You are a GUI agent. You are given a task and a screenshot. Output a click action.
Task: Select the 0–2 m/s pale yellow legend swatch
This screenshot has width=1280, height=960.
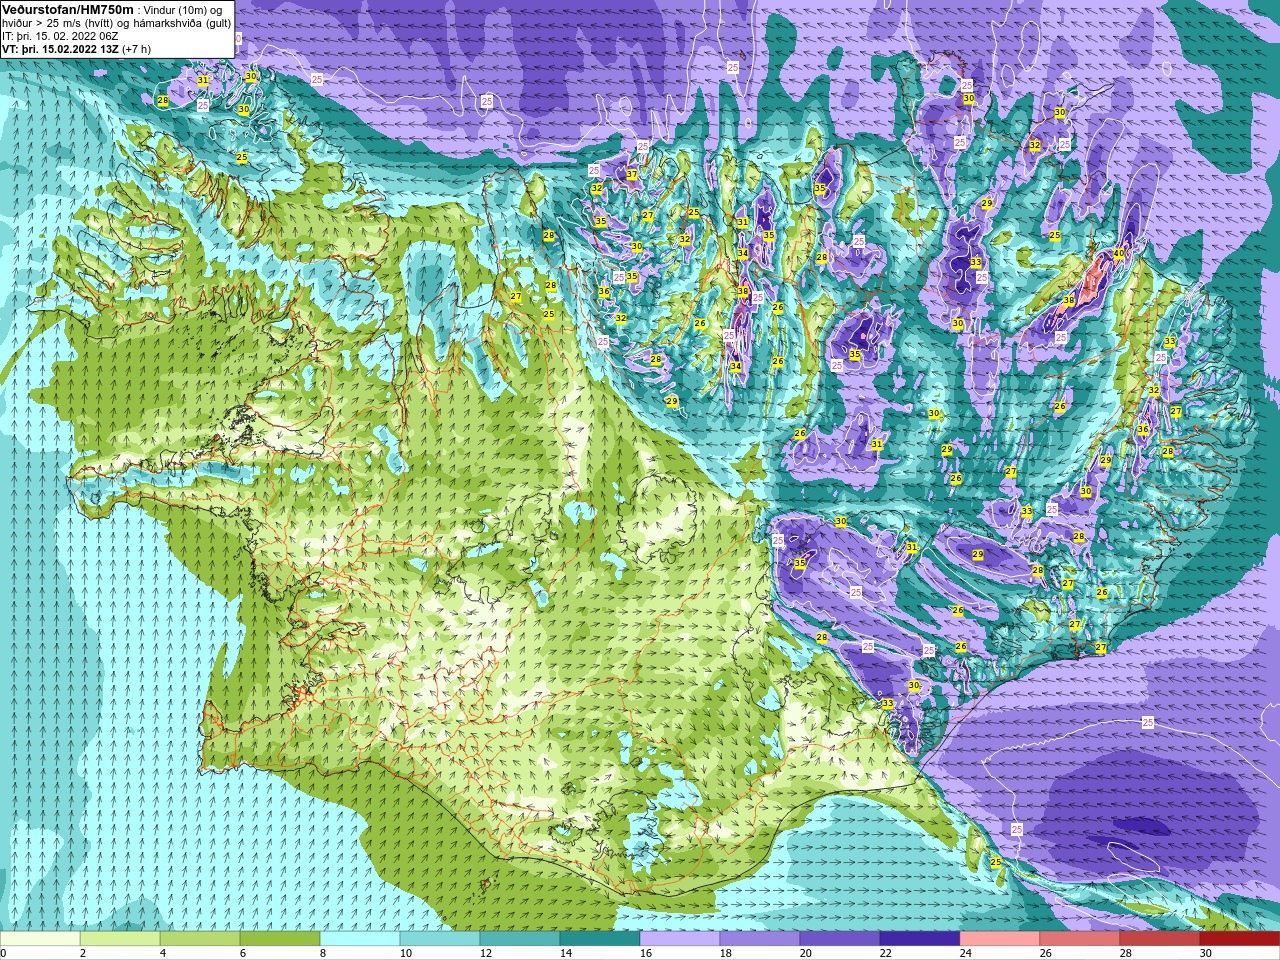pos(40,939)
